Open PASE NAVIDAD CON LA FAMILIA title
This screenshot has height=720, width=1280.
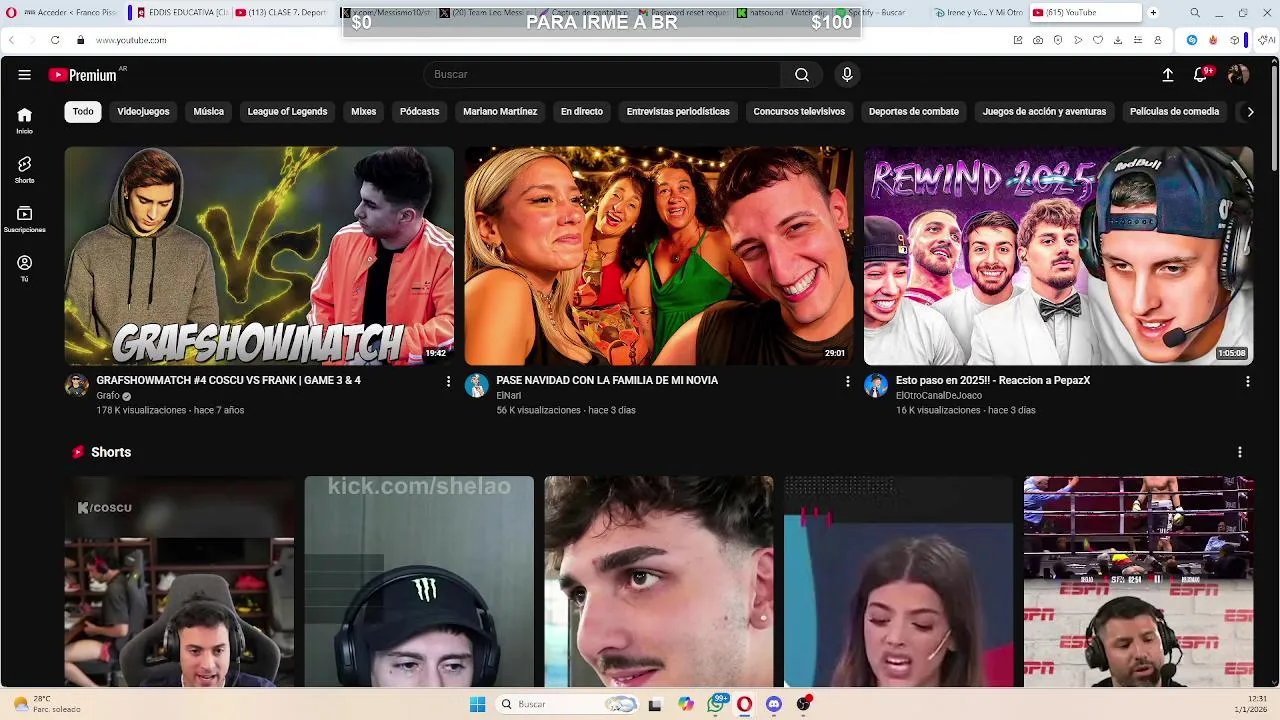pos(607,381)
